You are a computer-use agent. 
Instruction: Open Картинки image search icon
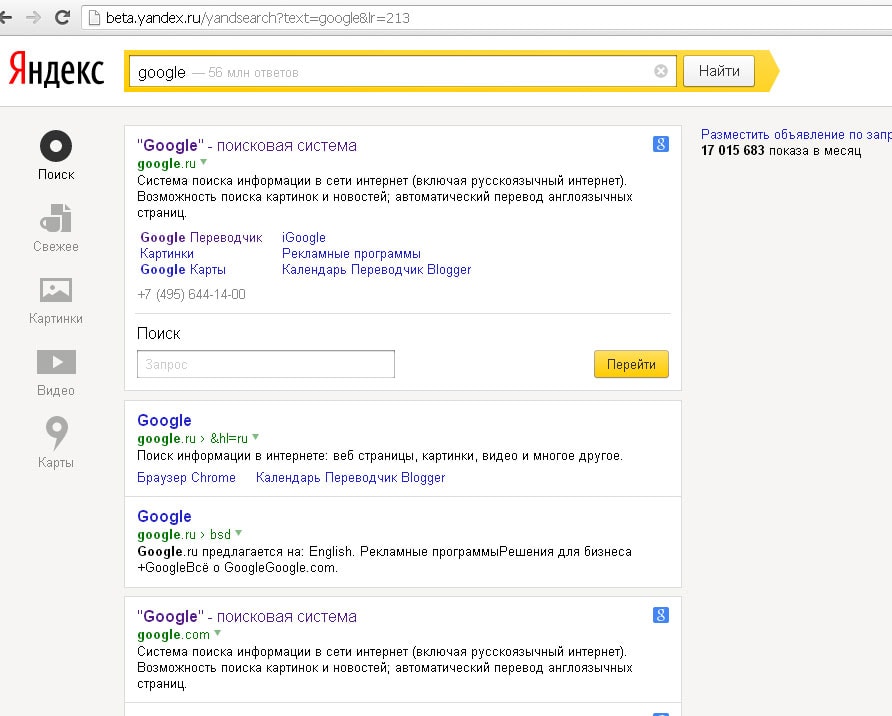[56, 291]
